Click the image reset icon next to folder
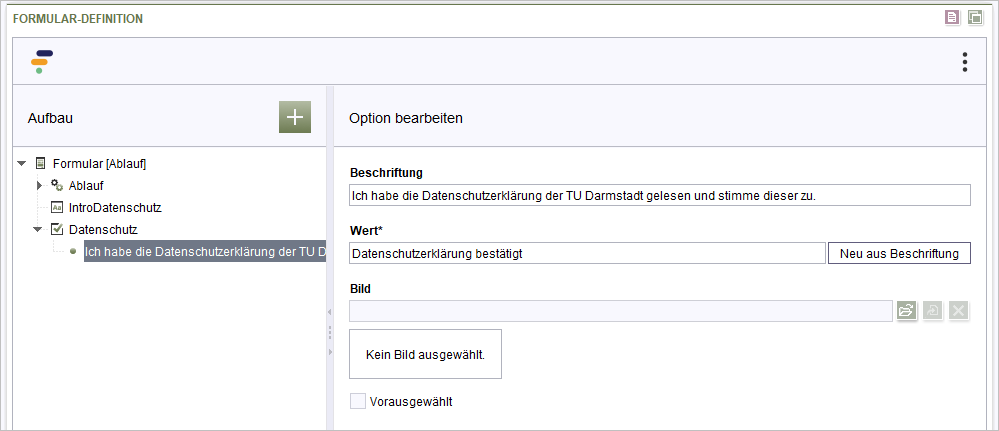The width and height of the screenshot is (999, 431). [933, 310]
